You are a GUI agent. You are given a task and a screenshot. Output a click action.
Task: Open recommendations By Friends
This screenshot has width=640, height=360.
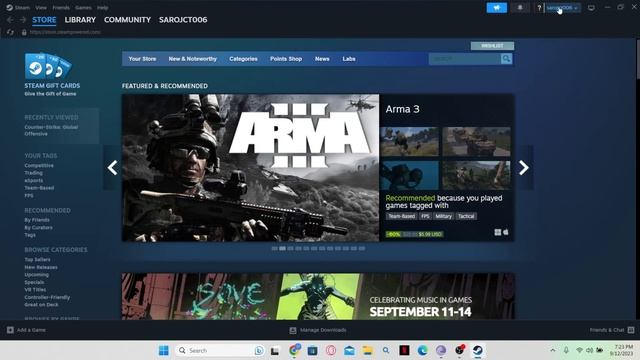[x=37, y=220]
